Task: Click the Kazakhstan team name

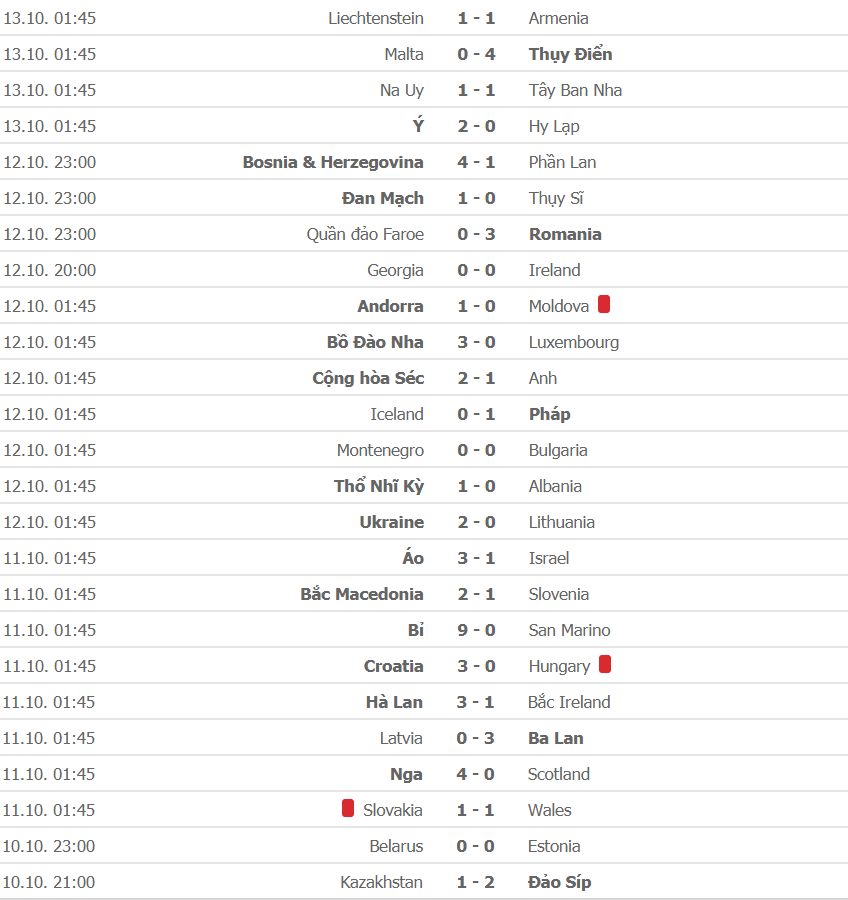Action: click(381, 882)
